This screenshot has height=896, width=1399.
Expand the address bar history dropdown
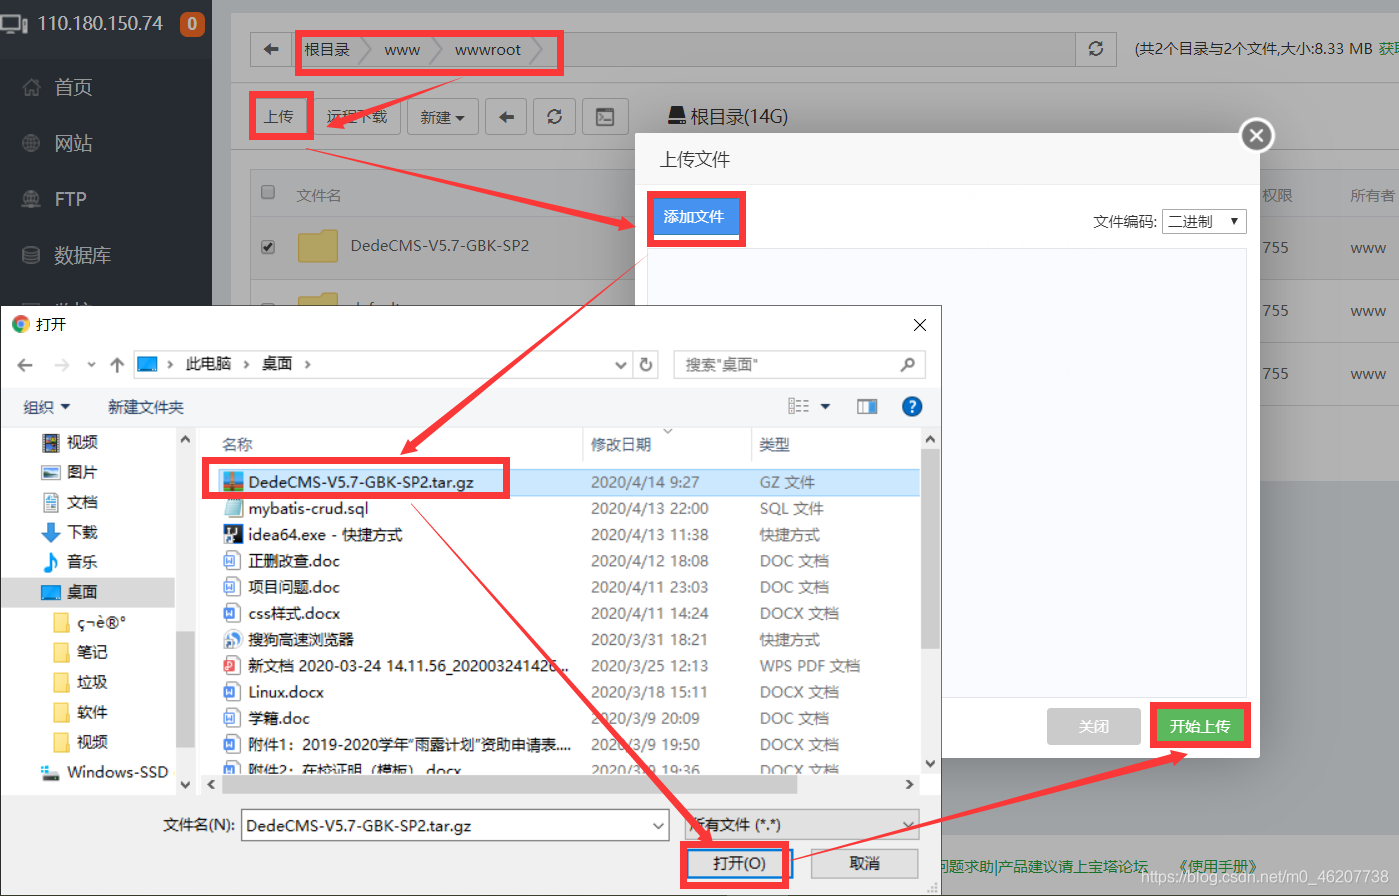tap(621, 365)
